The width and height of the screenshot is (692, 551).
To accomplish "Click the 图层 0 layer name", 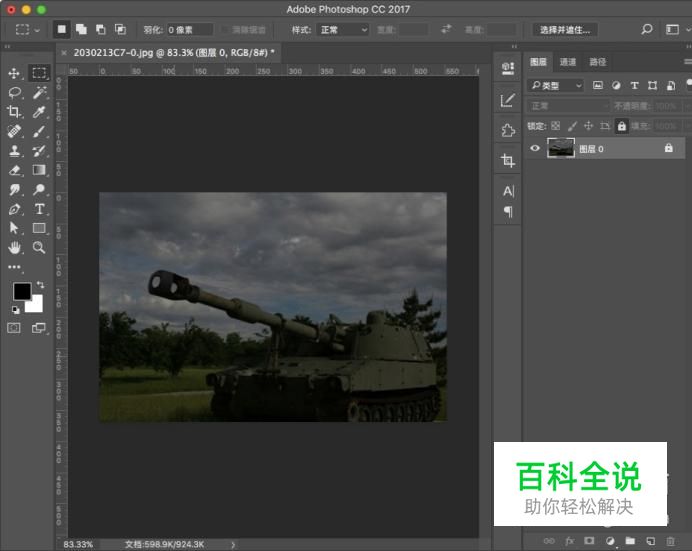I will click(591, 149).
